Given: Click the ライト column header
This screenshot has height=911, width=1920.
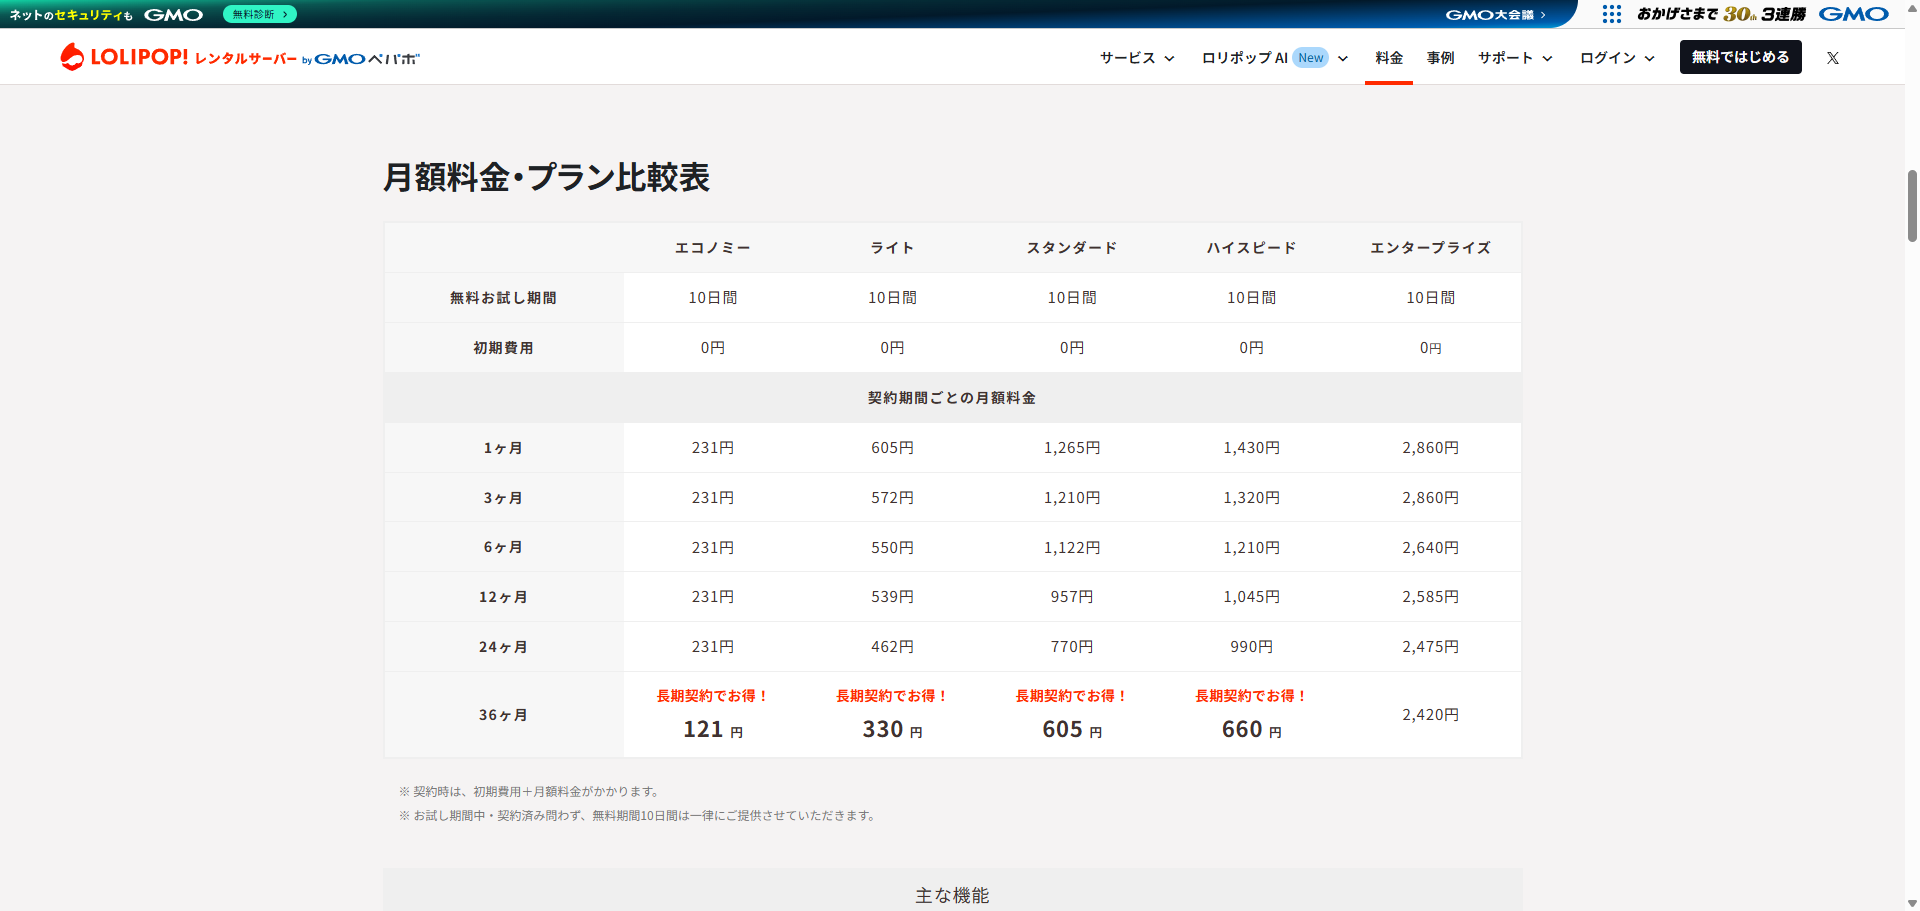Looking at the screenshot, I should [x=892, y=248].
